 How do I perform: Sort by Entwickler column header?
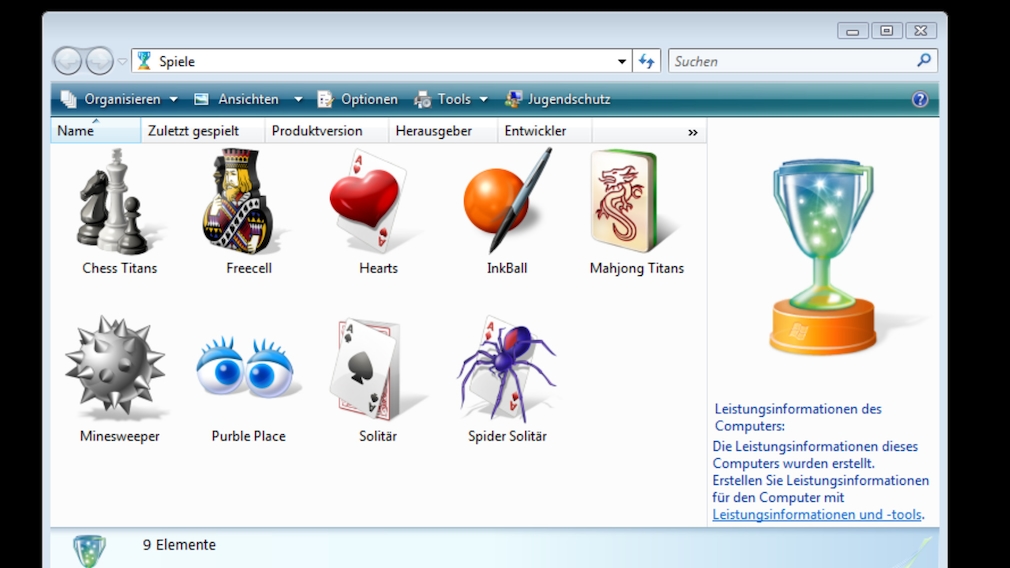pos(544,131)
